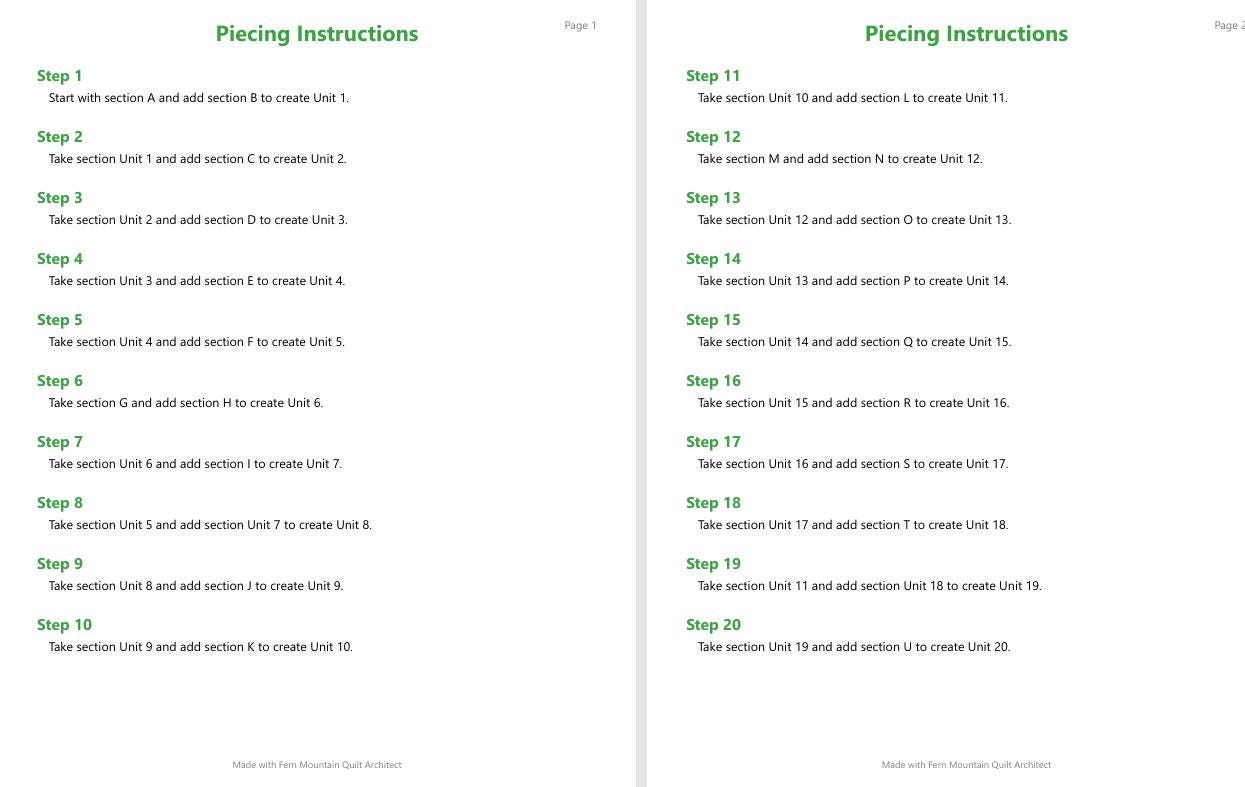
Task: Click the page 2 footer credit text
Action: point(966,765)
